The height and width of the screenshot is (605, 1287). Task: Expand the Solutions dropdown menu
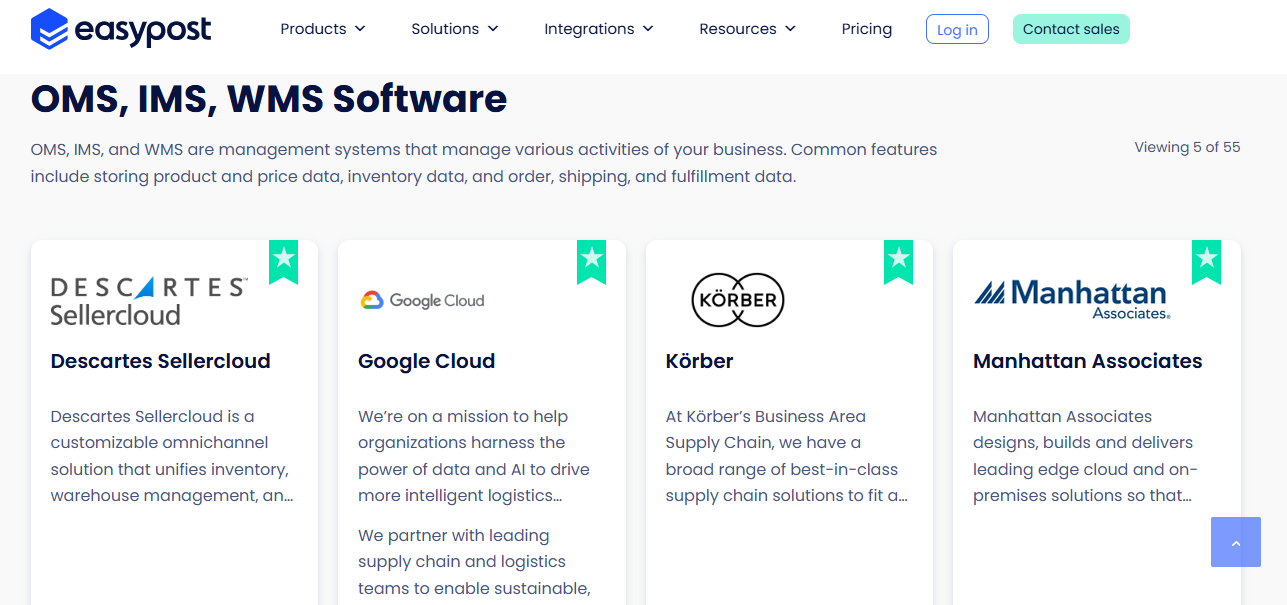[455, 29]
